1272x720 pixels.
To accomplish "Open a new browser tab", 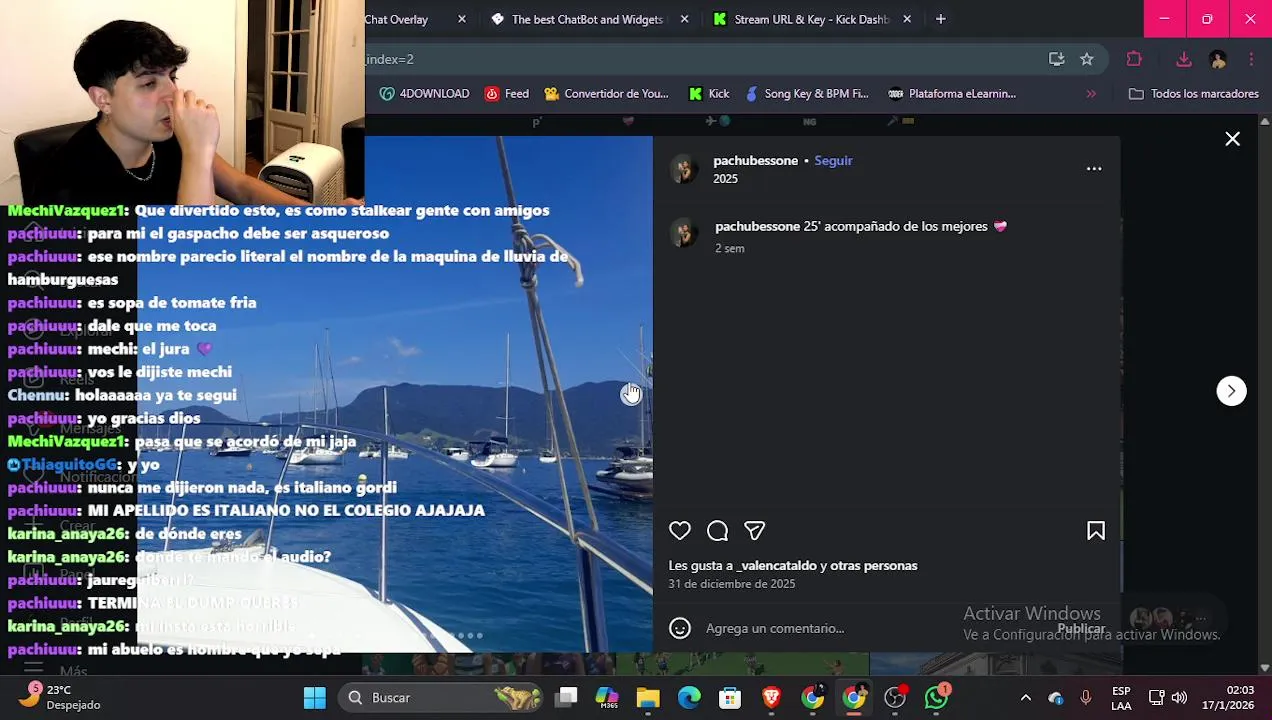I will point(940,19).
